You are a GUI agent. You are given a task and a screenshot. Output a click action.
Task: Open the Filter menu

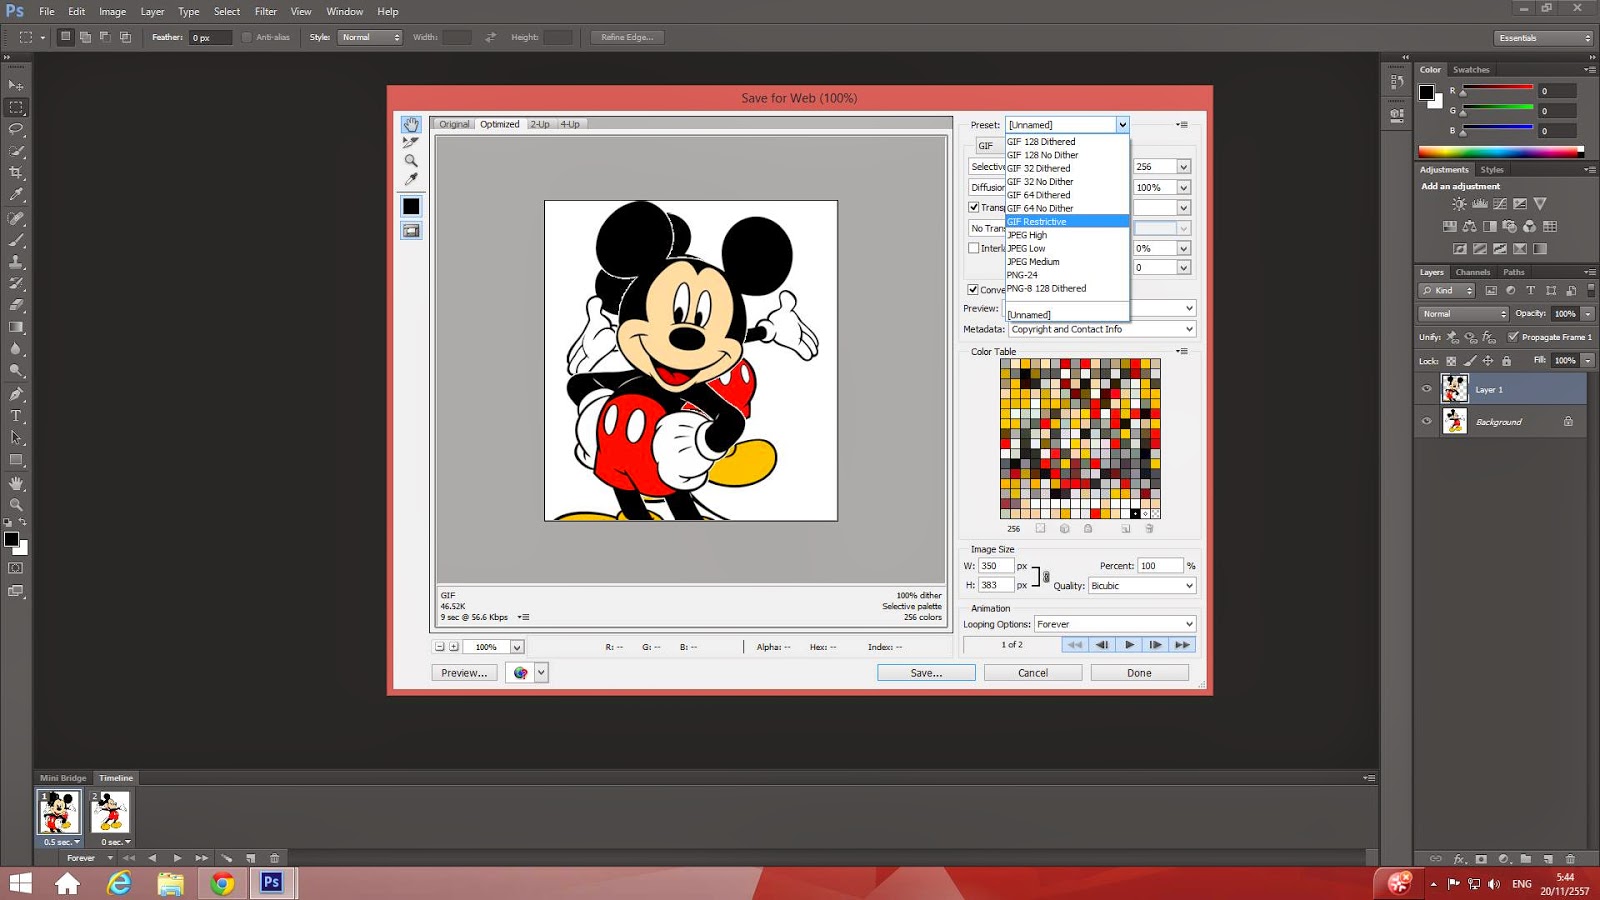point(265,12)
